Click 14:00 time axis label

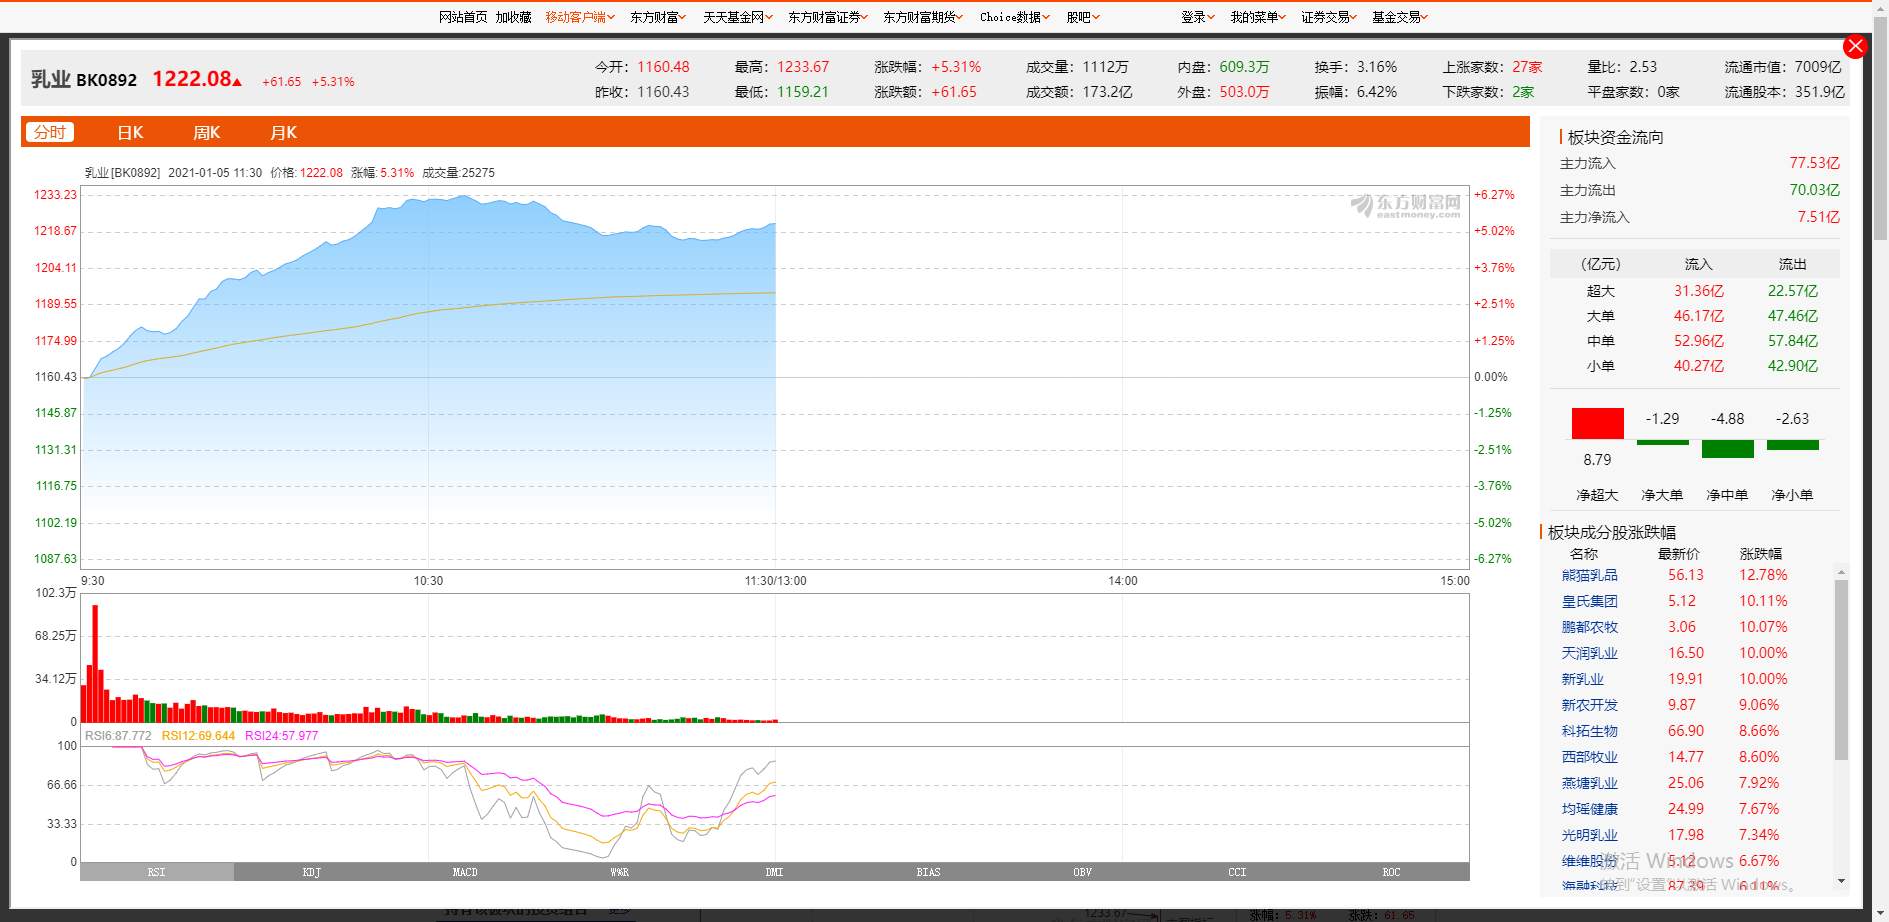[1122, 581]
